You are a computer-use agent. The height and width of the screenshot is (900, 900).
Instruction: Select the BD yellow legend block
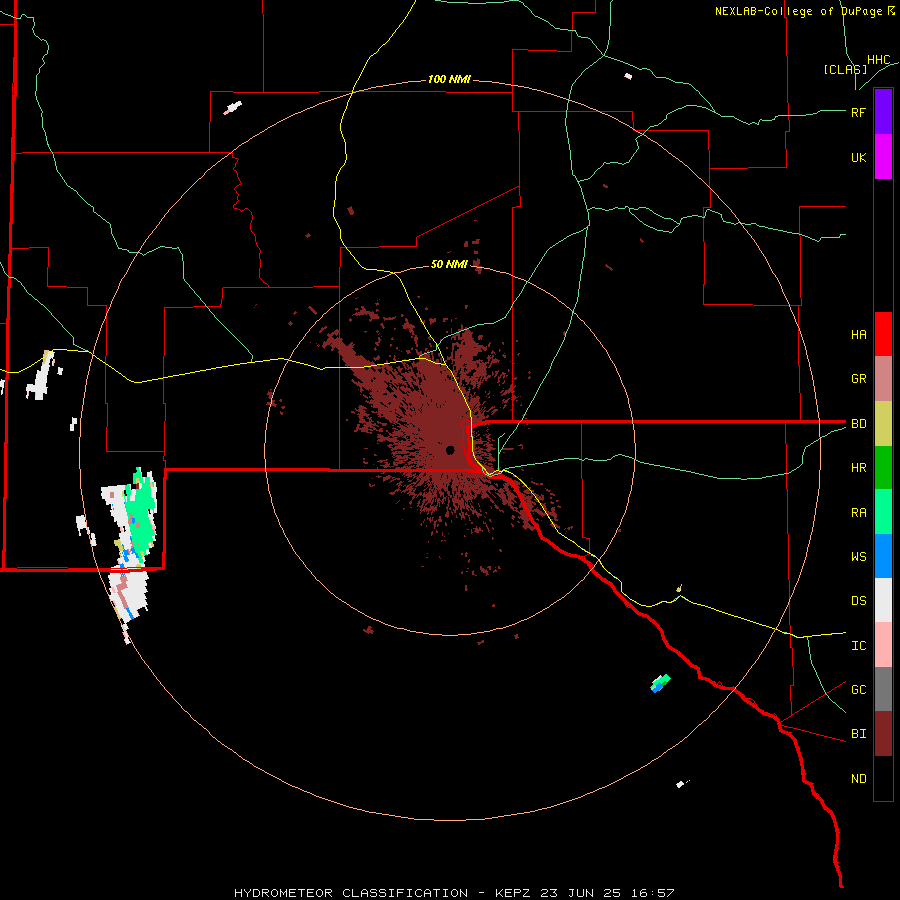tap(883, 424)
